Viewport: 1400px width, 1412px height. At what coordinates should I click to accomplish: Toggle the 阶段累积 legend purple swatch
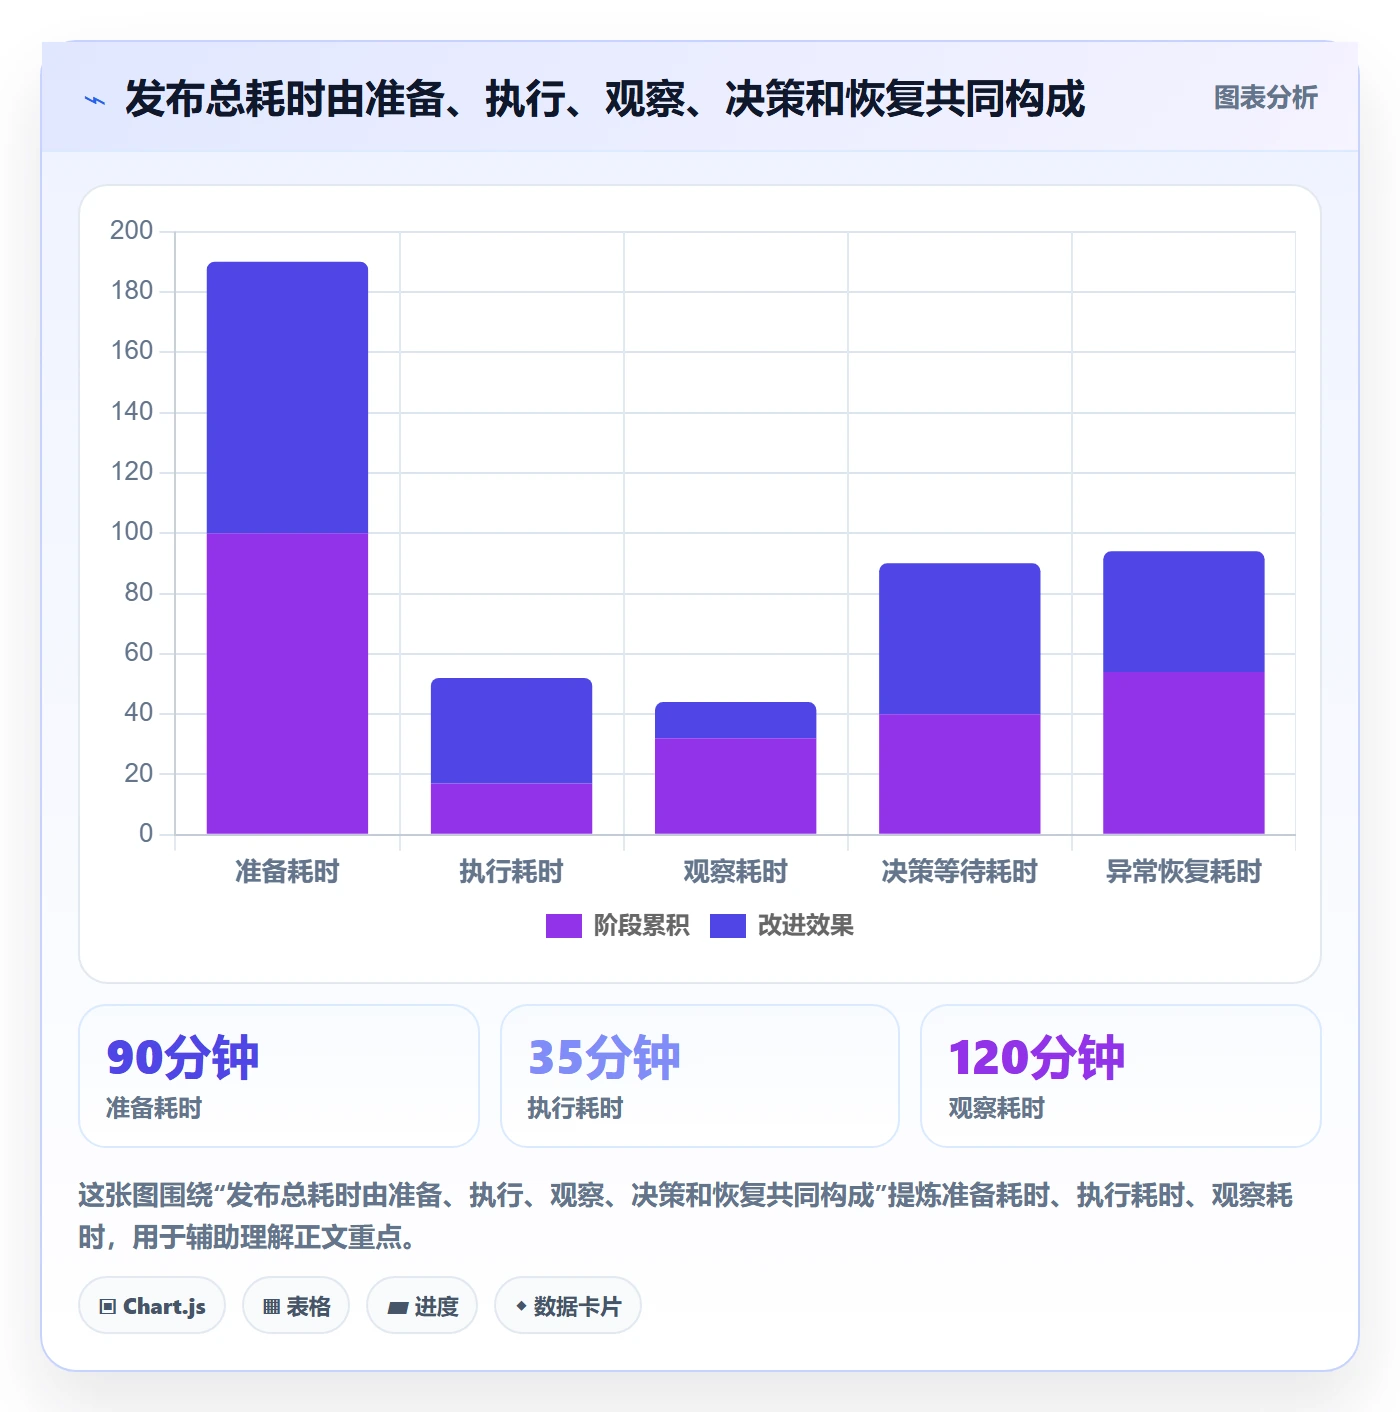pos(563,926)
